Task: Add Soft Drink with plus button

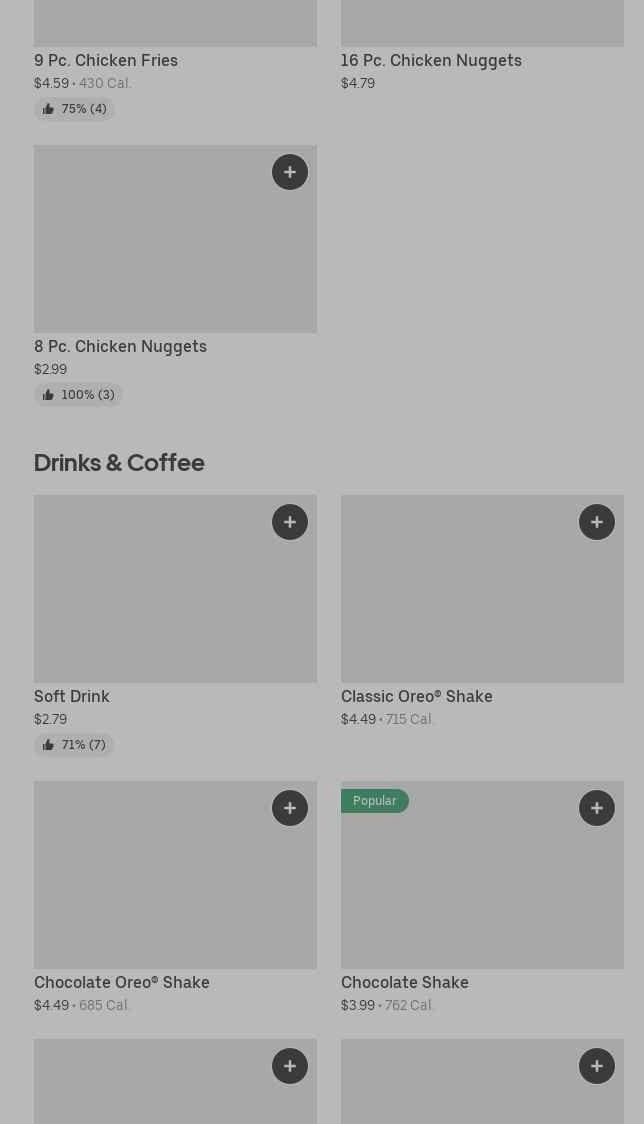Action: (290, 522)
